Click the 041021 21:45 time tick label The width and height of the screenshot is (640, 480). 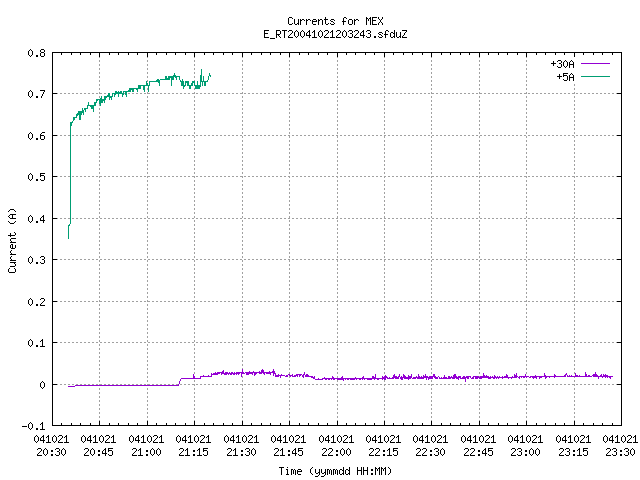point(288,446)
